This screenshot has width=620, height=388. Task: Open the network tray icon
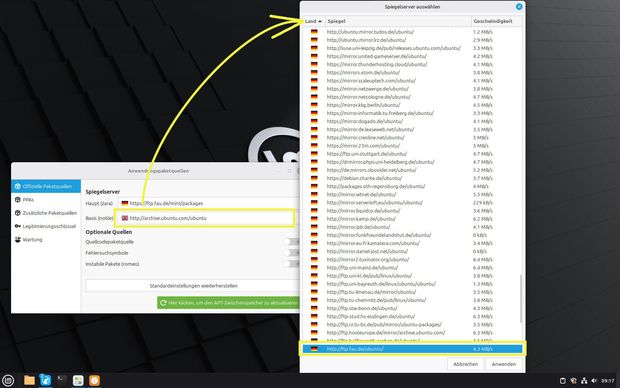point(584,381)
